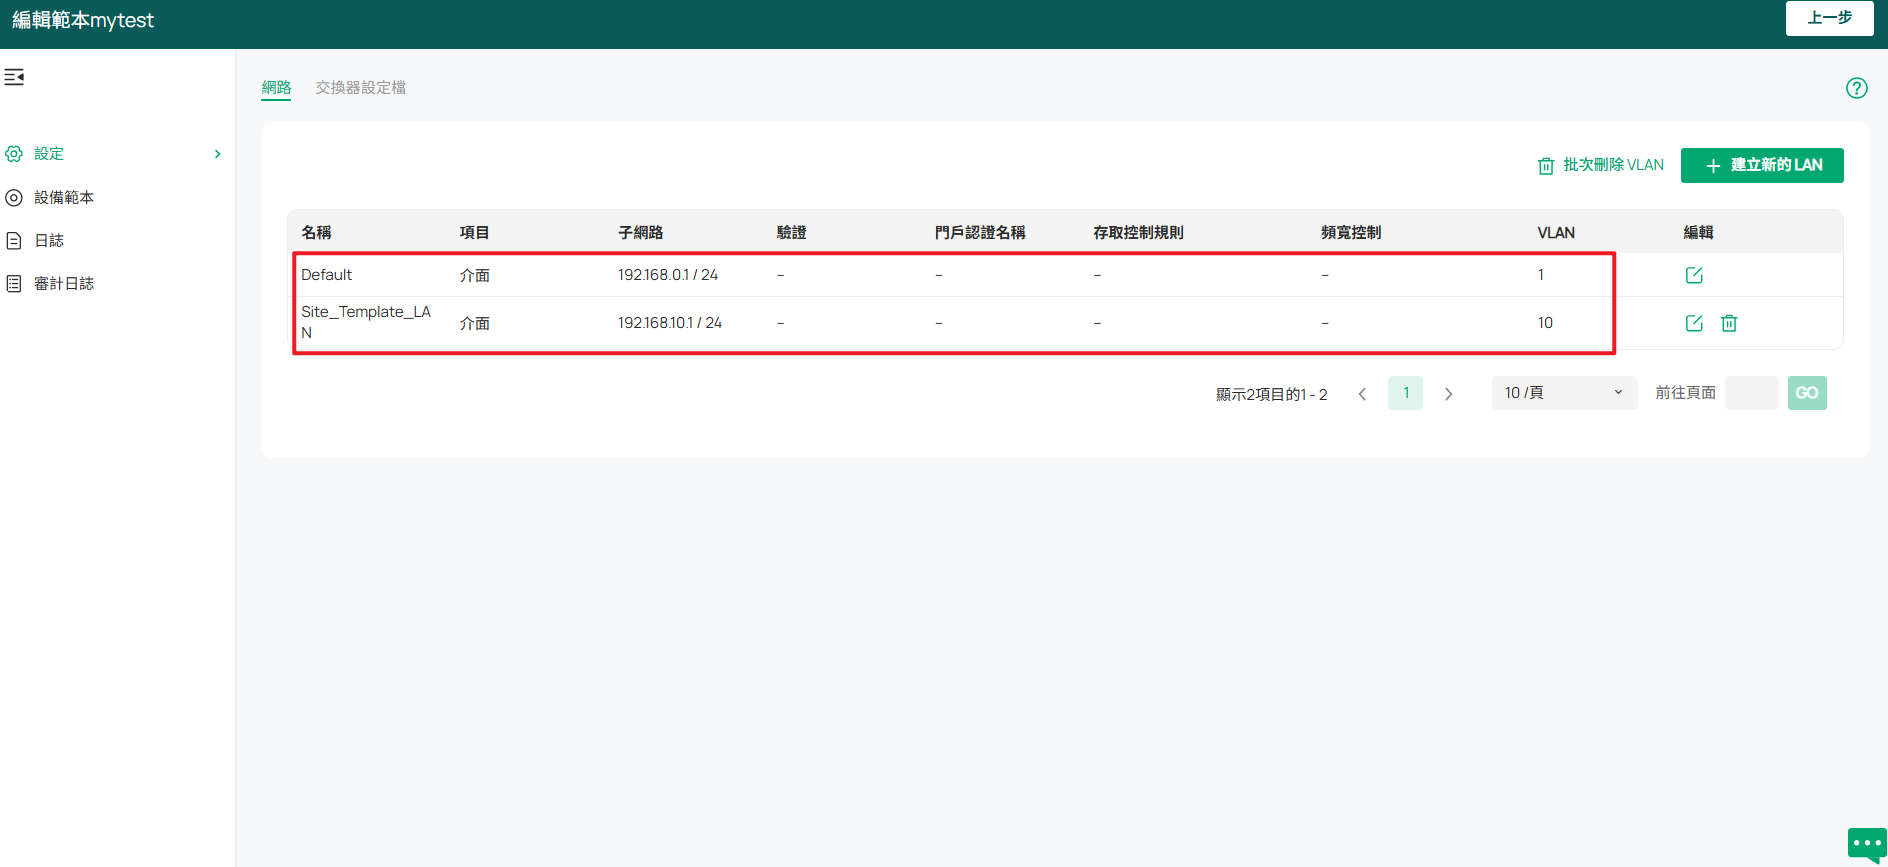Click the 項目 column header
Screen dimensions: 1888x867
474,232
